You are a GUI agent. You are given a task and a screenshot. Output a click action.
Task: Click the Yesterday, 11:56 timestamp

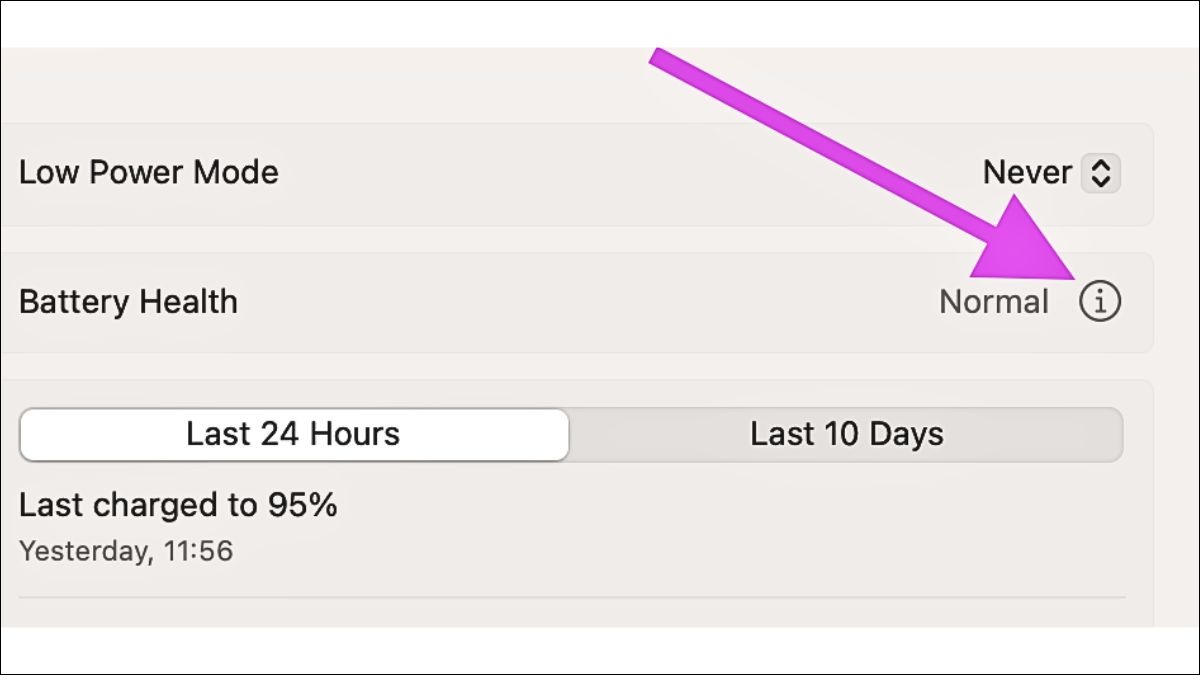(x=126, y=551)
